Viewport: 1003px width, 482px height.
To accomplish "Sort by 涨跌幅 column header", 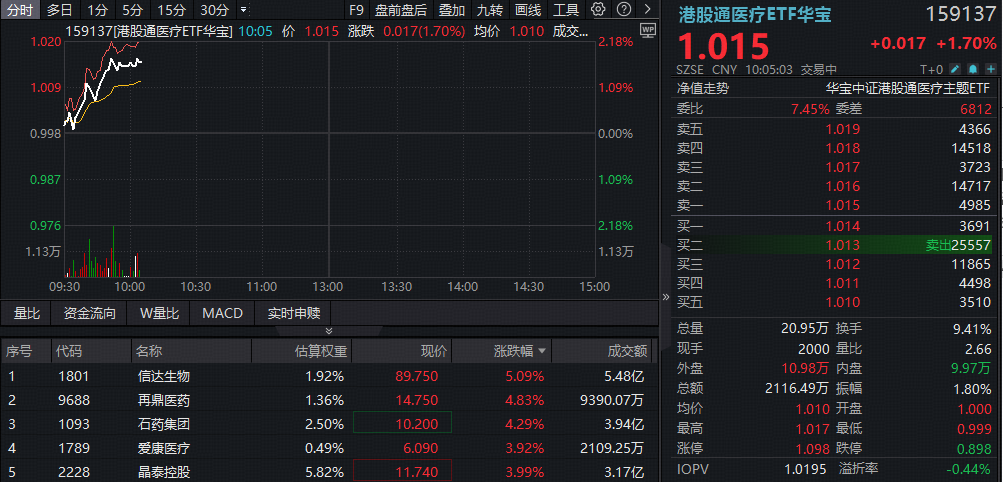I will pos(520,351).
